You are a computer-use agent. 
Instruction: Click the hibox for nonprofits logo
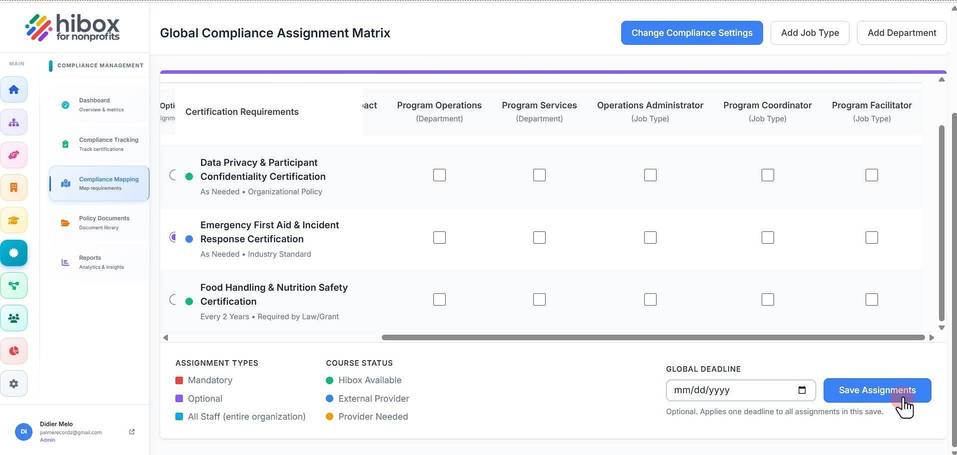[72, 27]
